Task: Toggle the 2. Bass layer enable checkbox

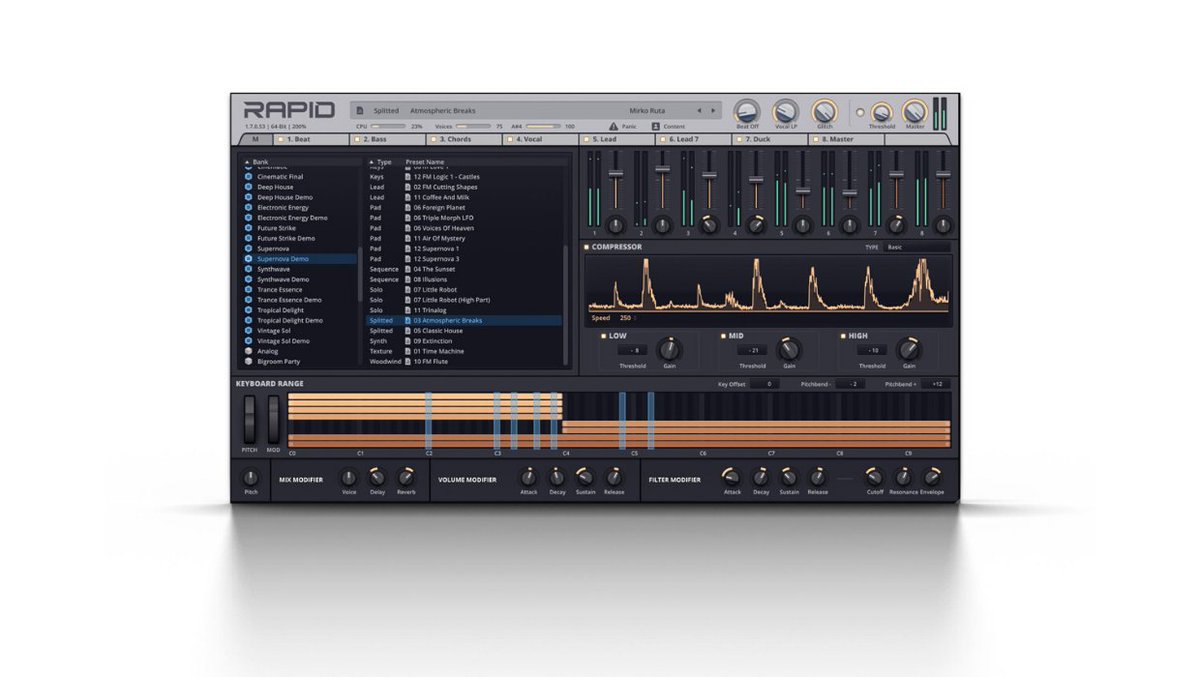Action: coord(358,140)
